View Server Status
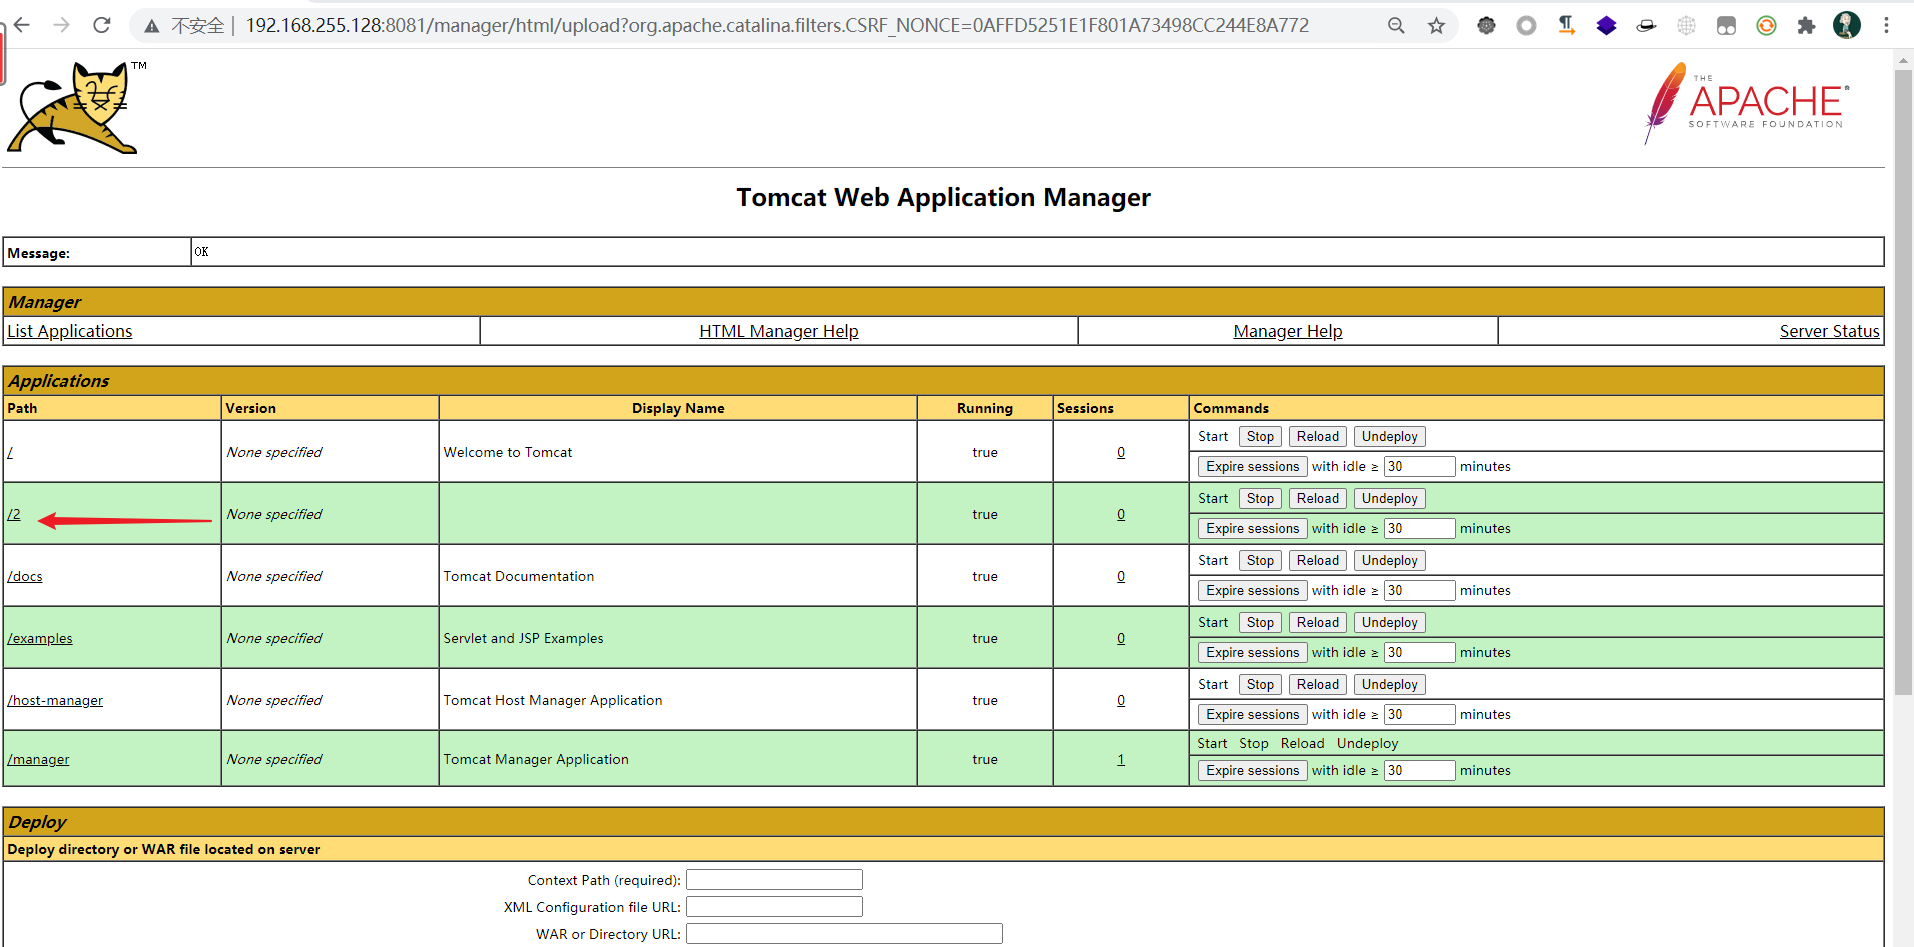Image resolution: width=1914 pixels, height=947 pixels. pyautogui.click(x=1830, y=331)
